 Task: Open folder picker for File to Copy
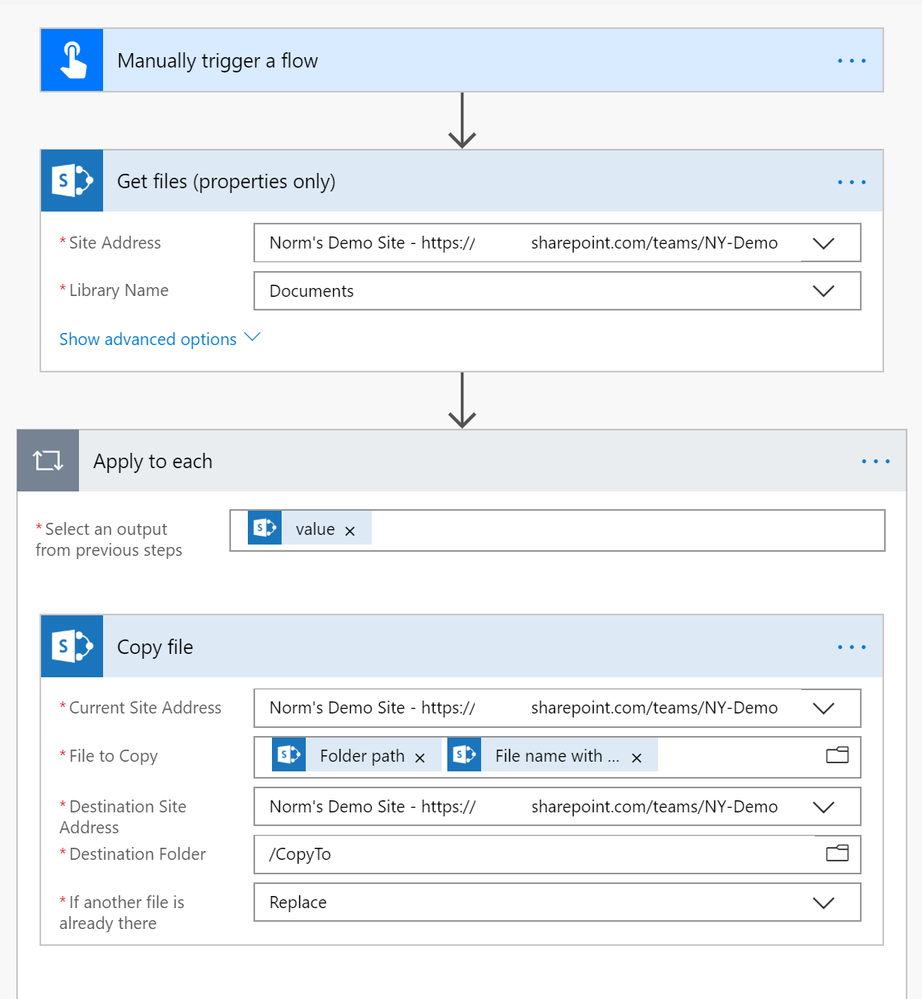(x=837, y=756)
